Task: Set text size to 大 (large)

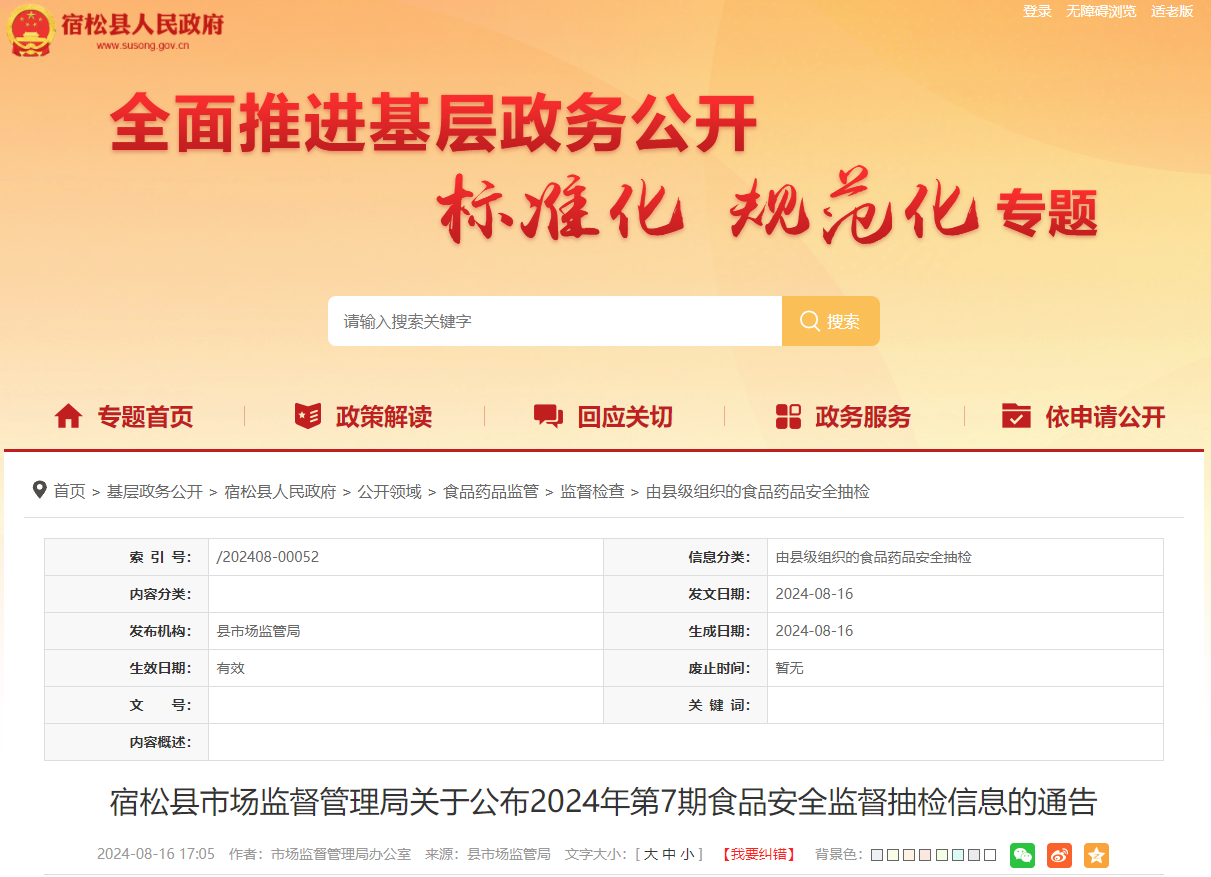Action: click(x=650, y=855)
